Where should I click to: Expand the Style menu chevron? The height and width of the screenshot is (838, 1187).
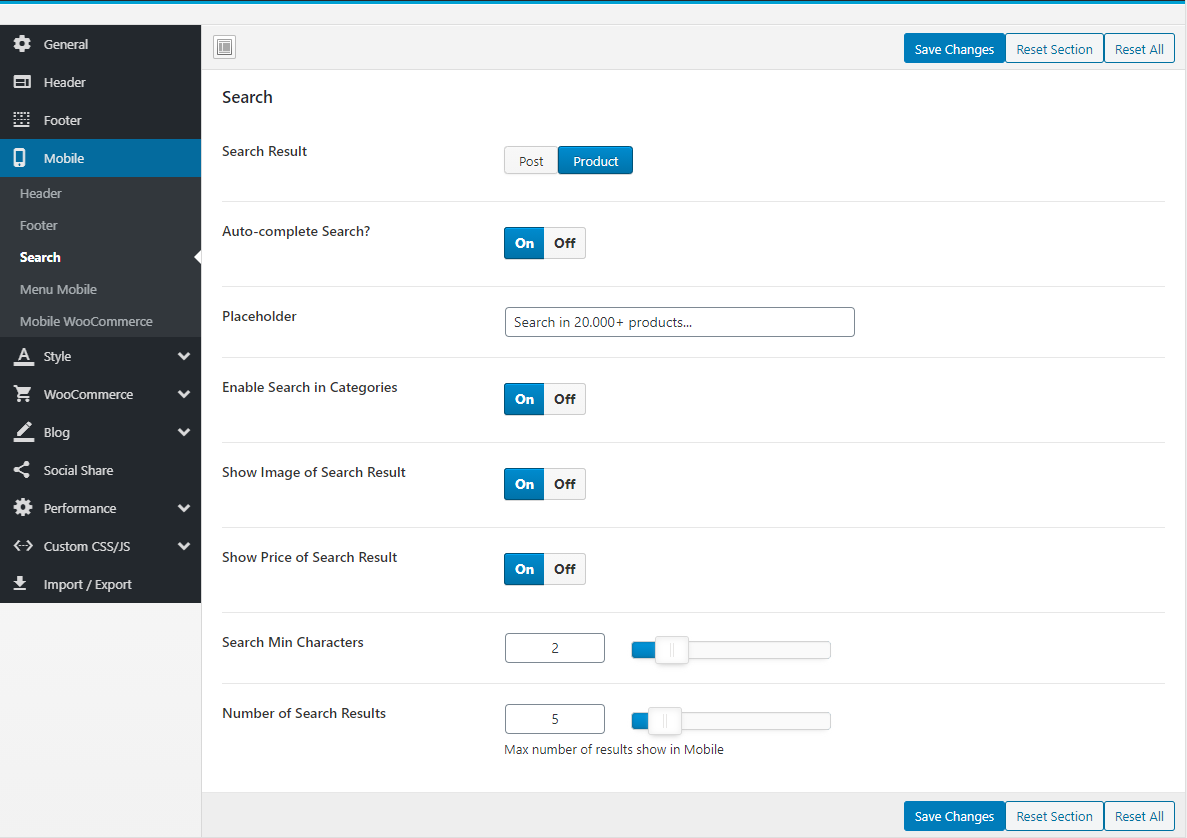point(183,356)
